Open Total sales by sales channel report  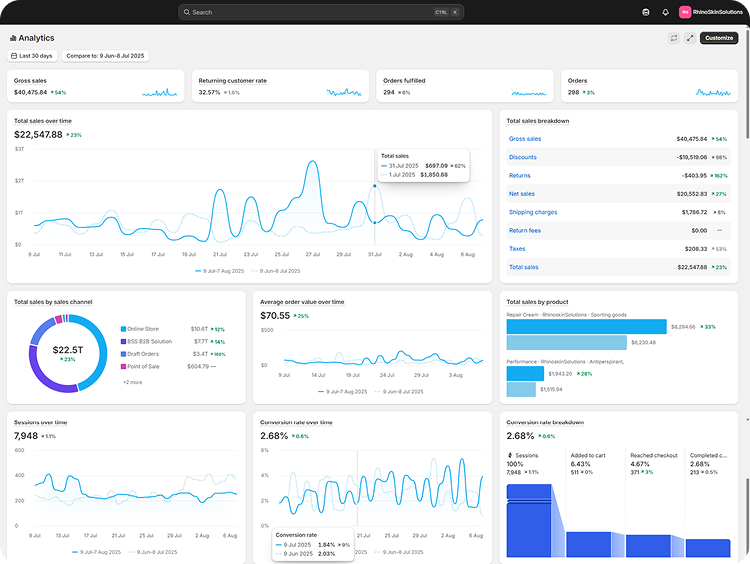53,302
